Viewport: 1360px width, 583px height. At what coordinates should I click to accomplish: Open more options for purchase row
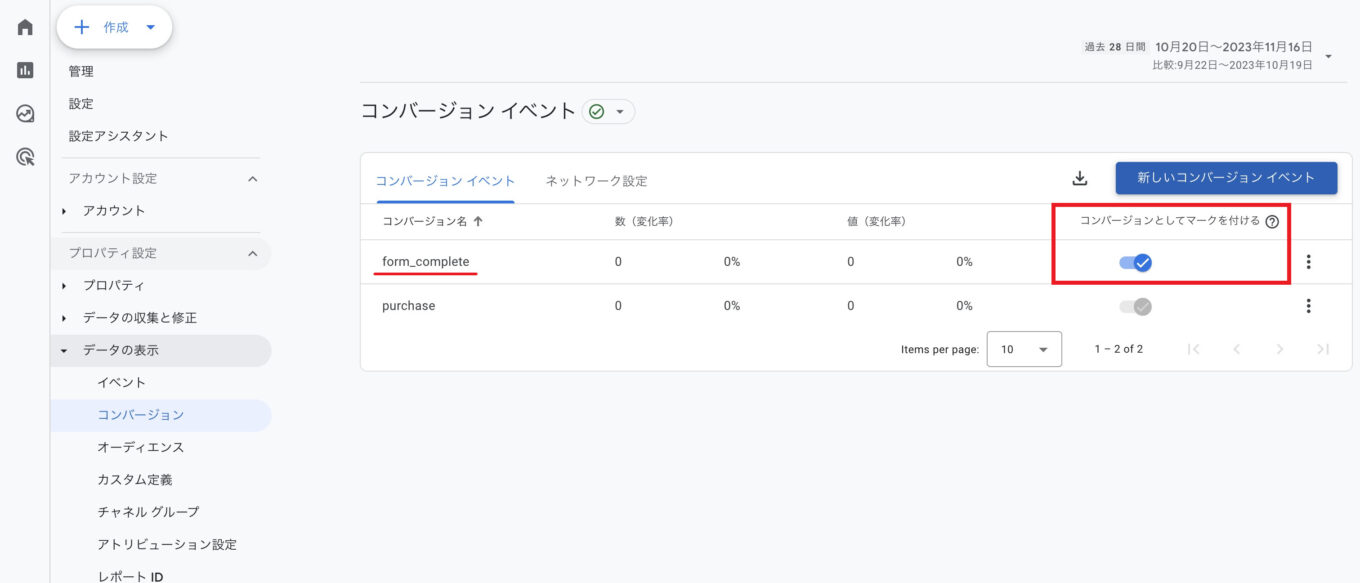(1308, 306)
